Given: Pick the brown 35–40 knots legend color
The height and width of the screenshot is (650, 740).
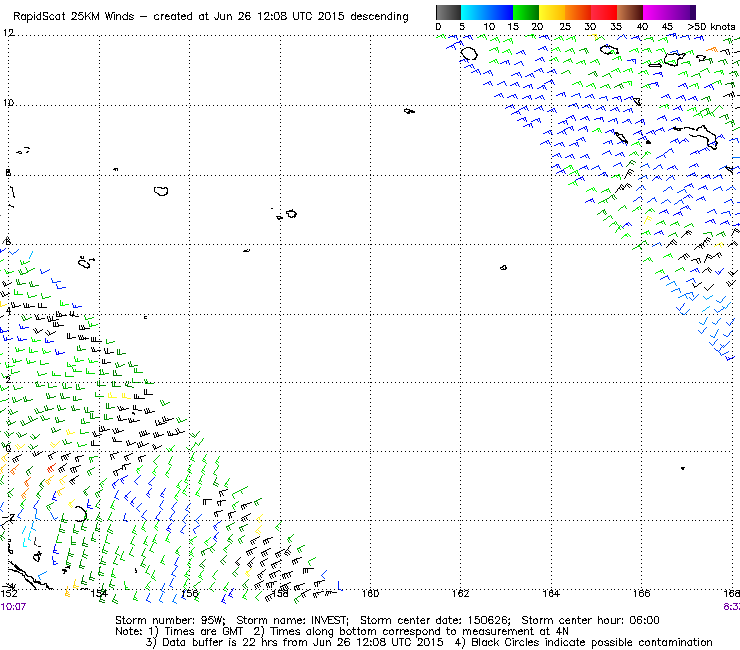Looking at the screenshot, I should coord(630,12).
